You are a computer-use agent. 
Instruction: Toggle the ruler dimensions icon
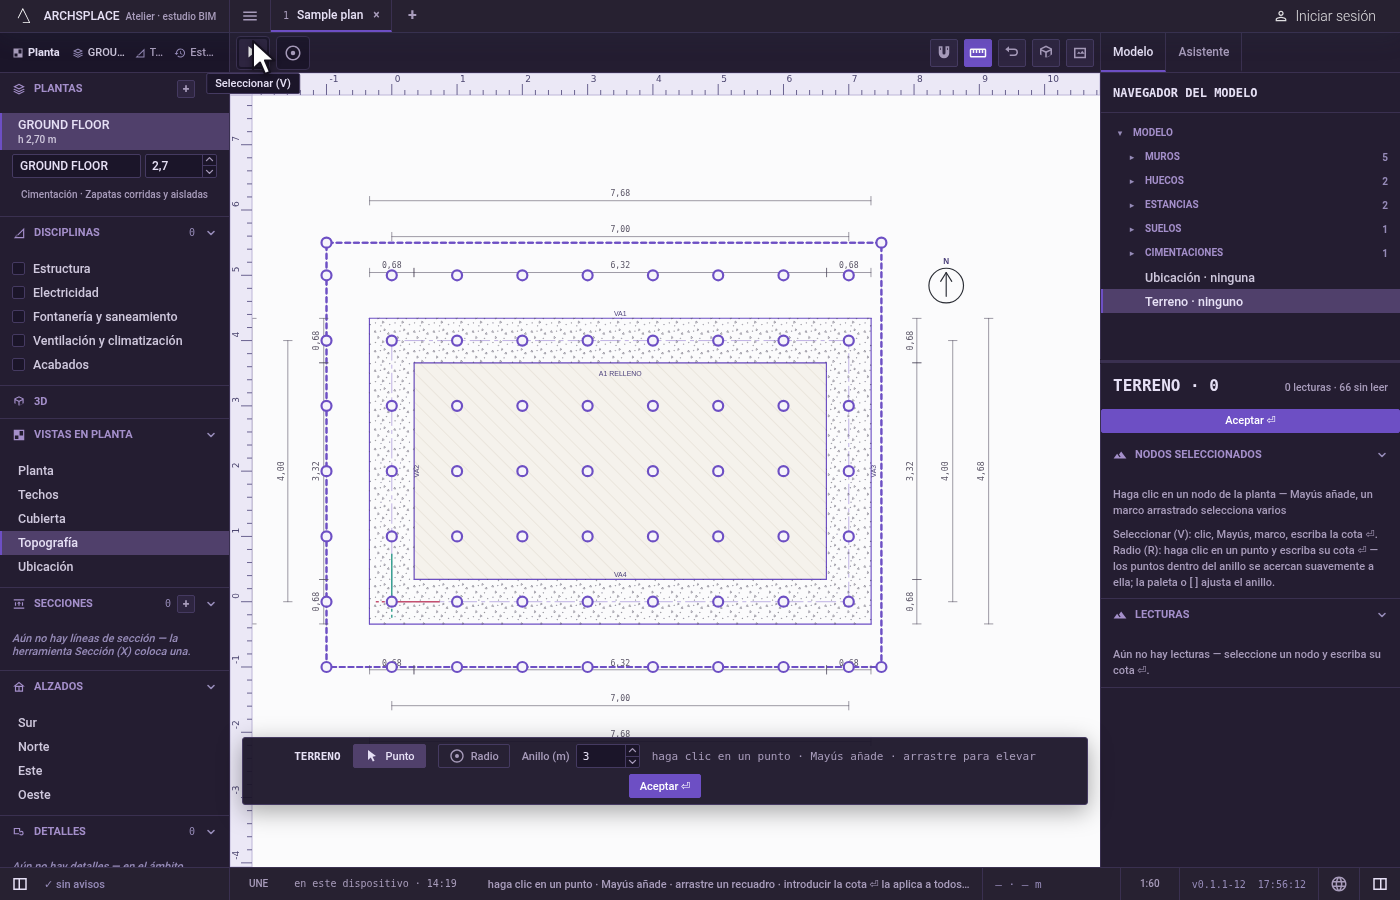coord(978,53)
